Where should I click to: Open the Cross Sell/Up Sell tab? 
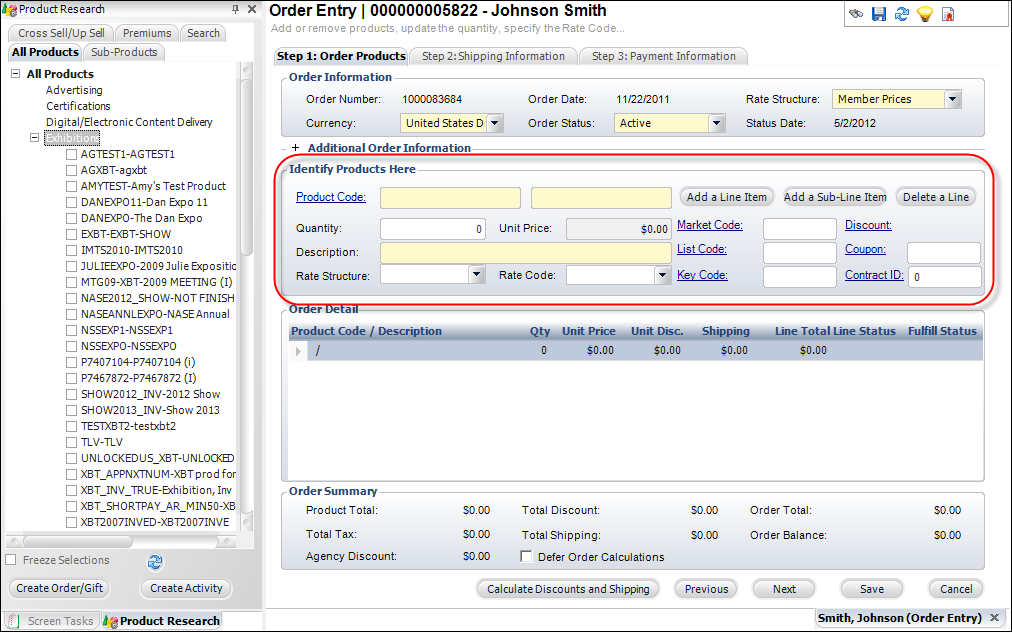[x=62, y=33]
